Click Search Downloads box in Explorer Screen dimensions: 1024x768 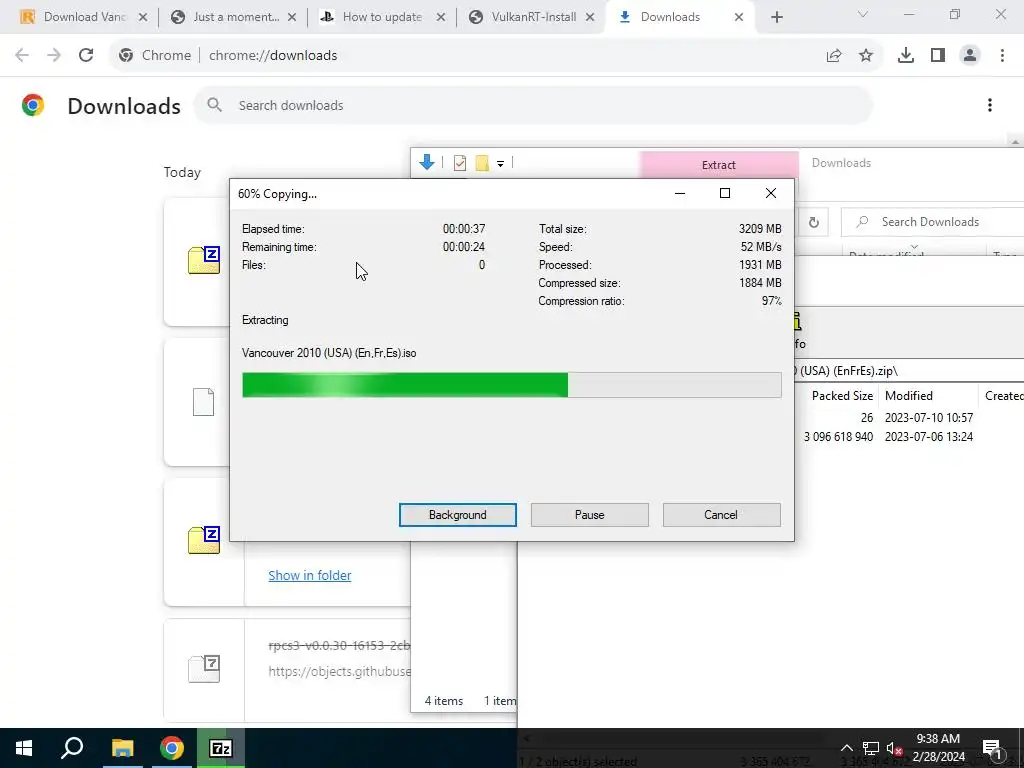[934, 222]
